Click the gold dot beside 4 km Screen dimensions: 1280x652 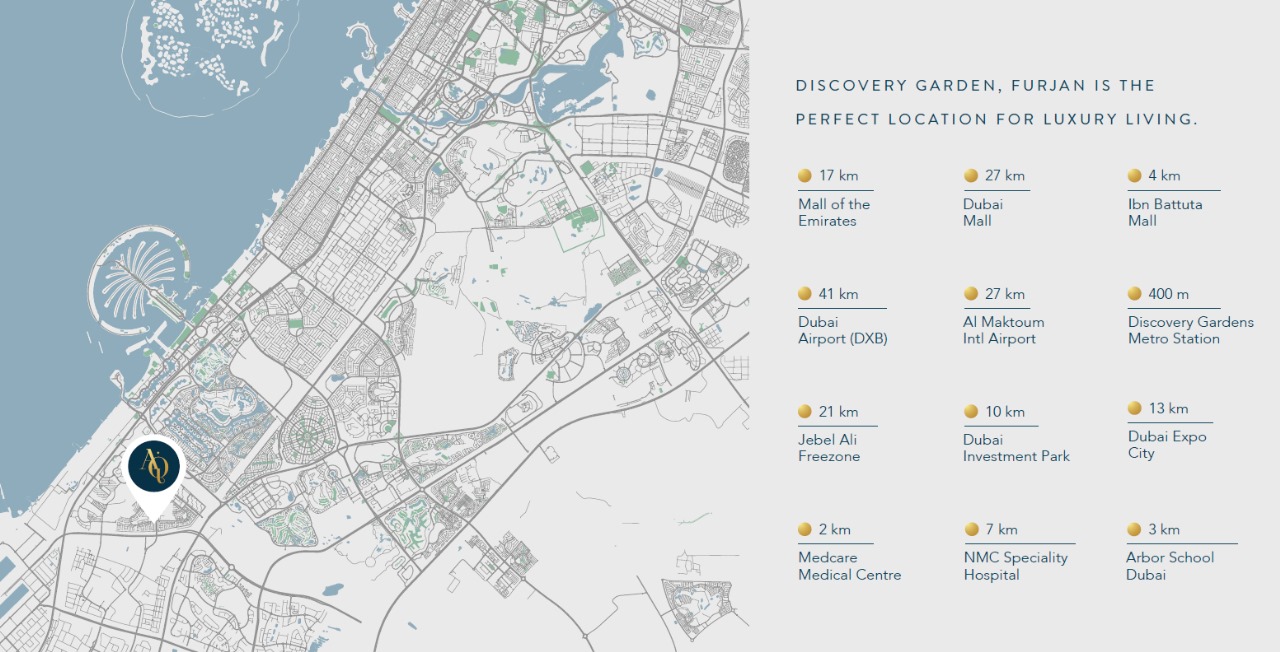1134,175
